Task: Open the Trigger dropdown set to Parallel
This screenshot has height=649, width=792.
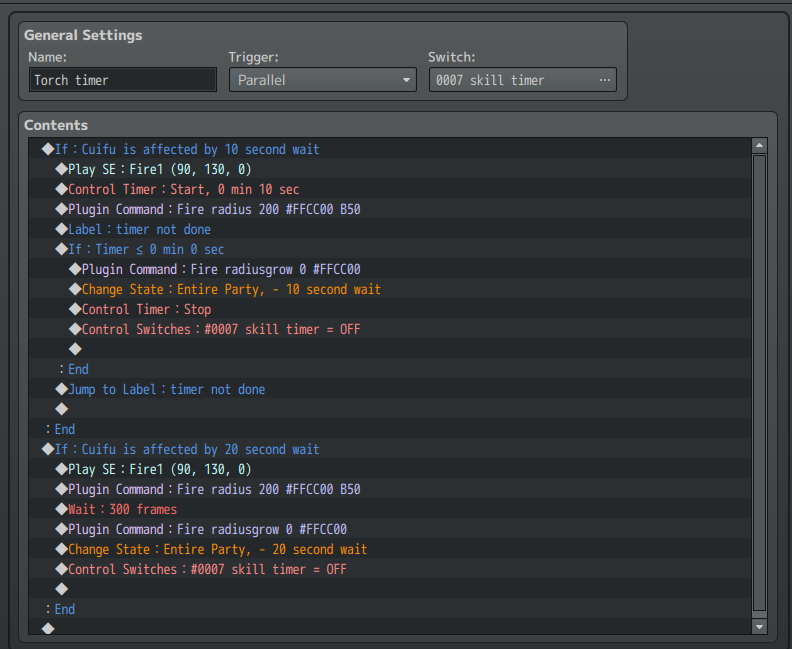Action: [x=323, y=80]
